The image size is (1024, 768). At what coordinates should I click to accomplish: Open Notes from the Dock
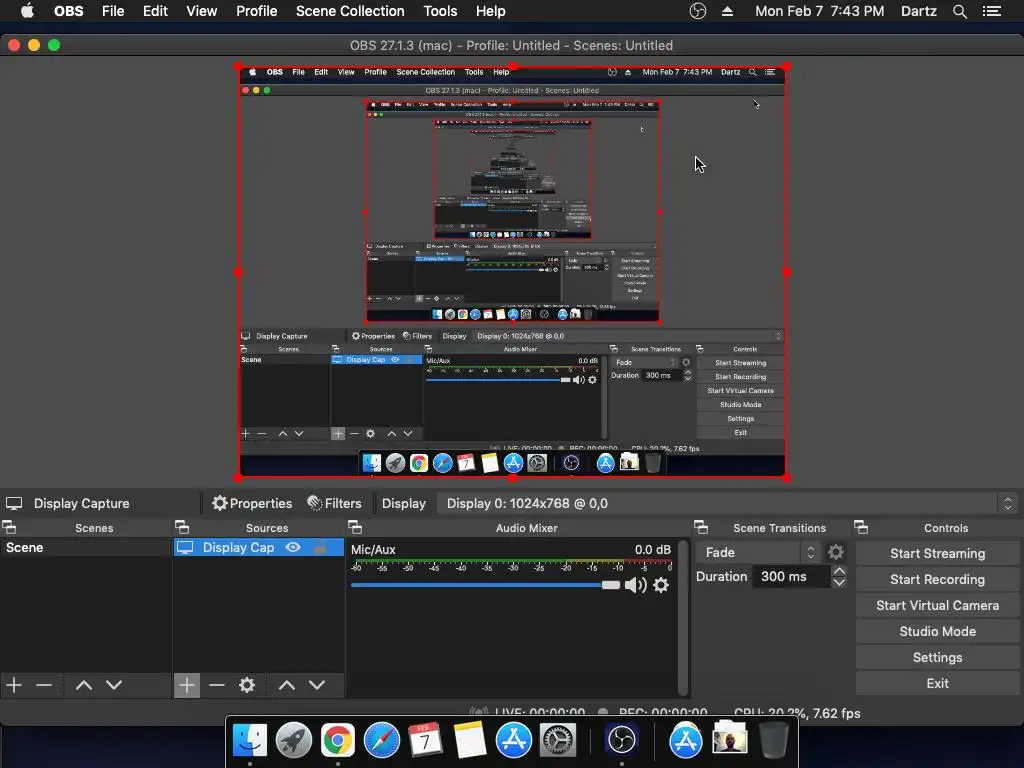(470, 740)
